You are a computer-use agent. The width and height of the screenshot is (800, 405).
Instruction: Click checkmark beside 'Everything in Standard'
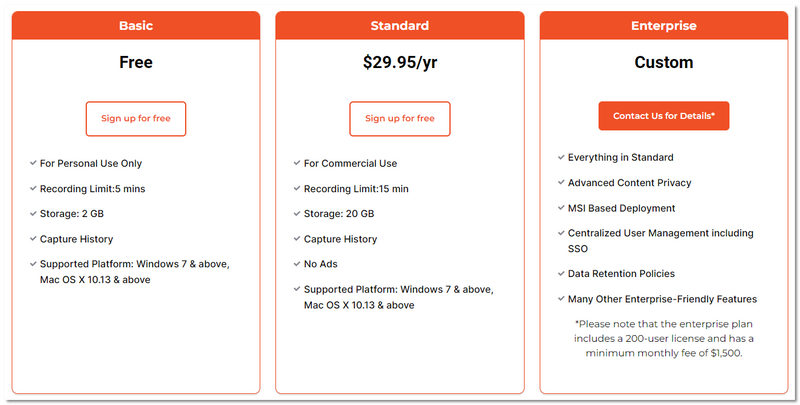pyautogui.click(x=561, y=157)
